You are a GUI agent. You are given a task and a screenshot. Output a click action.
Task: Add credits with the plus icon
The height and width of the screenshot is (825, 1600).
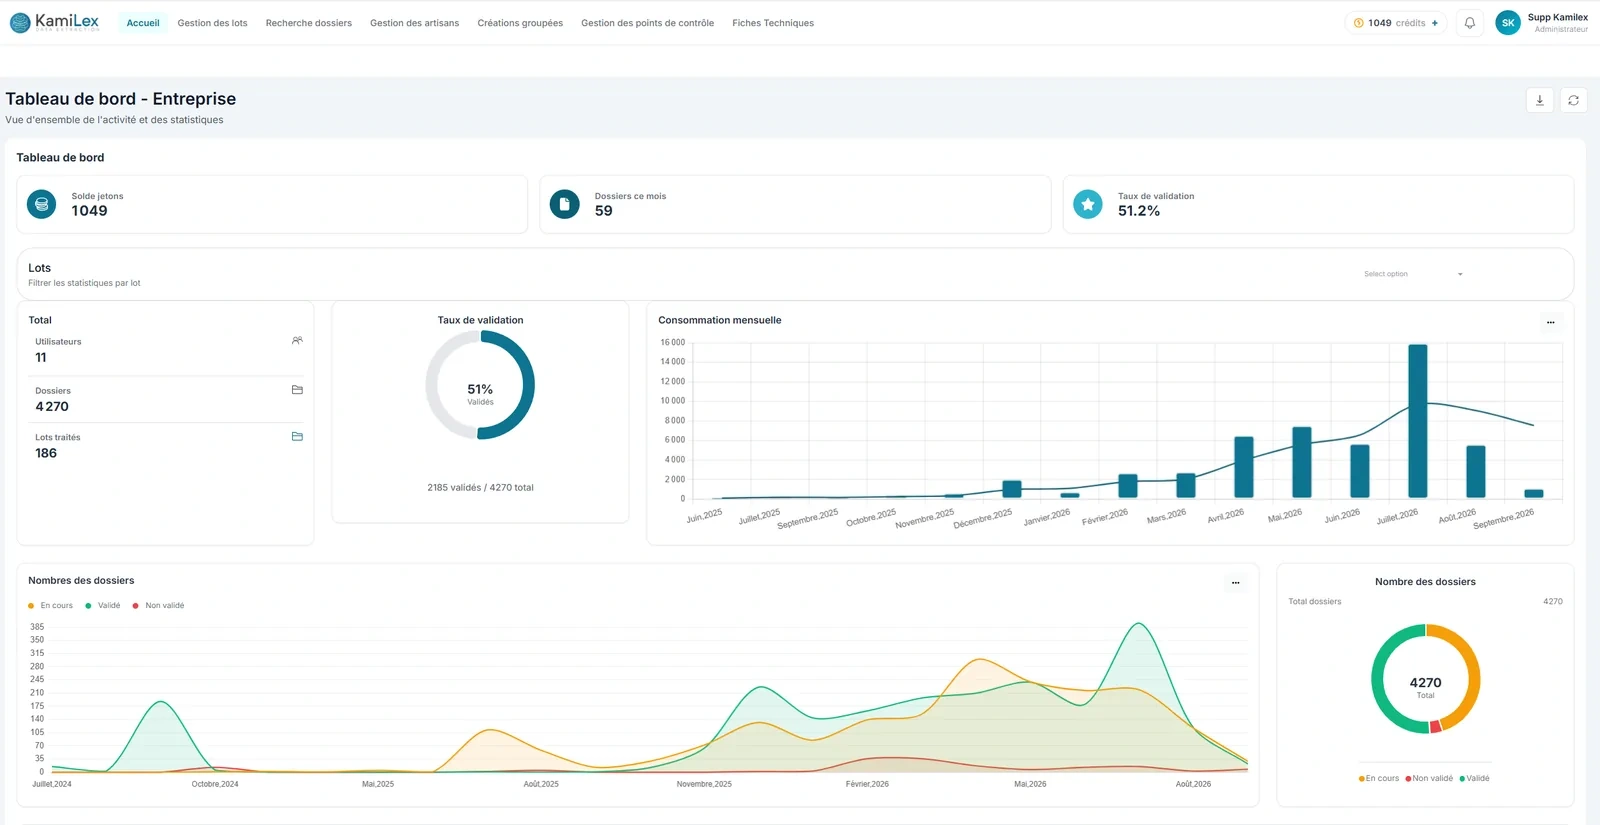coord(1435,23)
